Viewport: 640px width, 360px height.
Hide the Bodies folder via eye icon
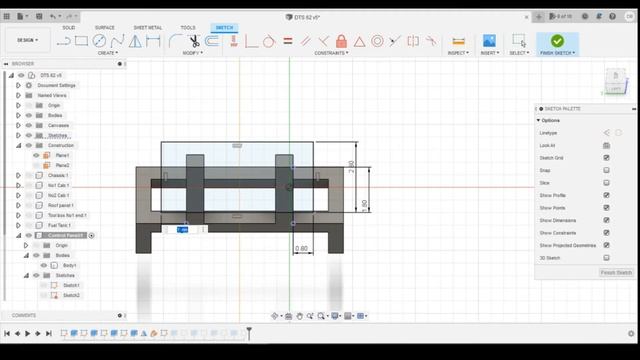click(29, 115)
